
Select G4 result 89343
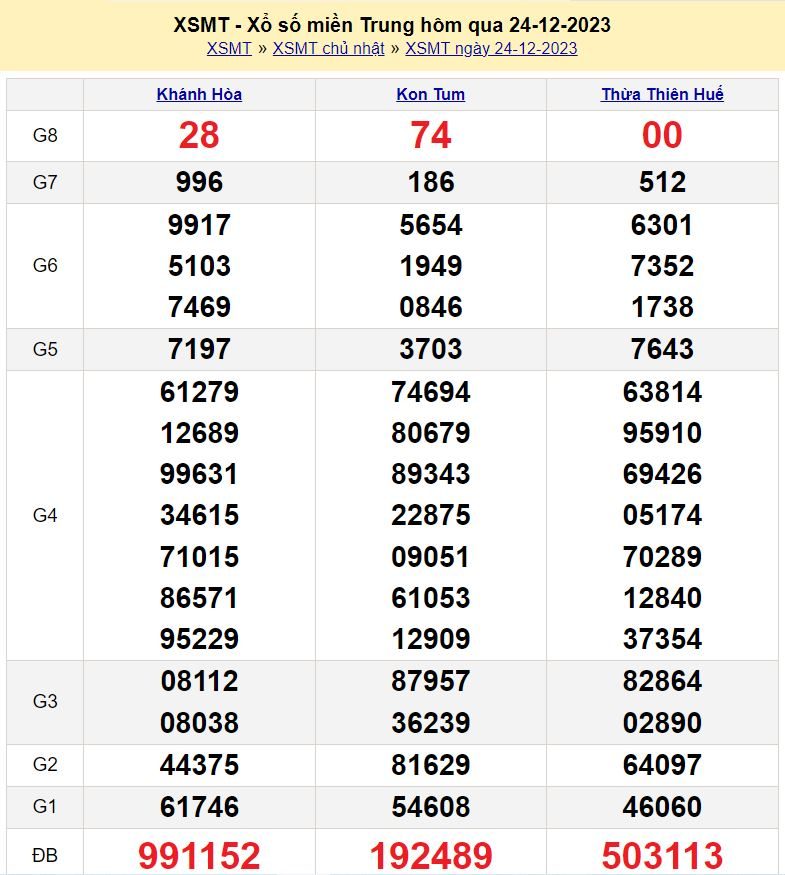(x=430, y=474)
